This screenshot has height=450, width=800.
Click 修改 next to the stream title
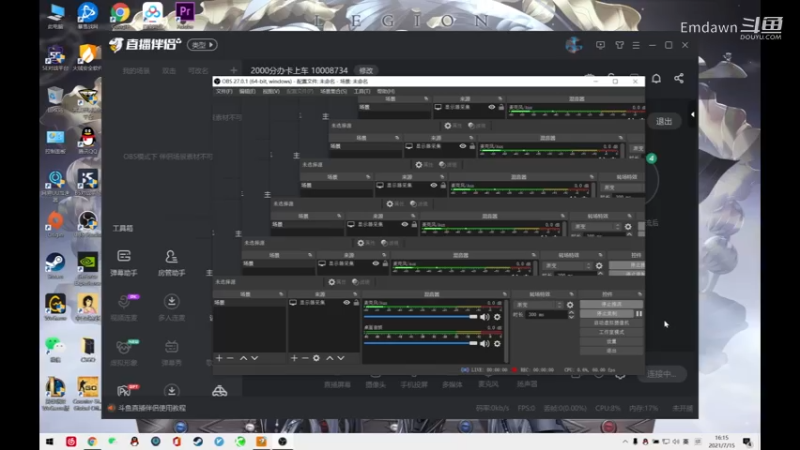coord(366,70)
